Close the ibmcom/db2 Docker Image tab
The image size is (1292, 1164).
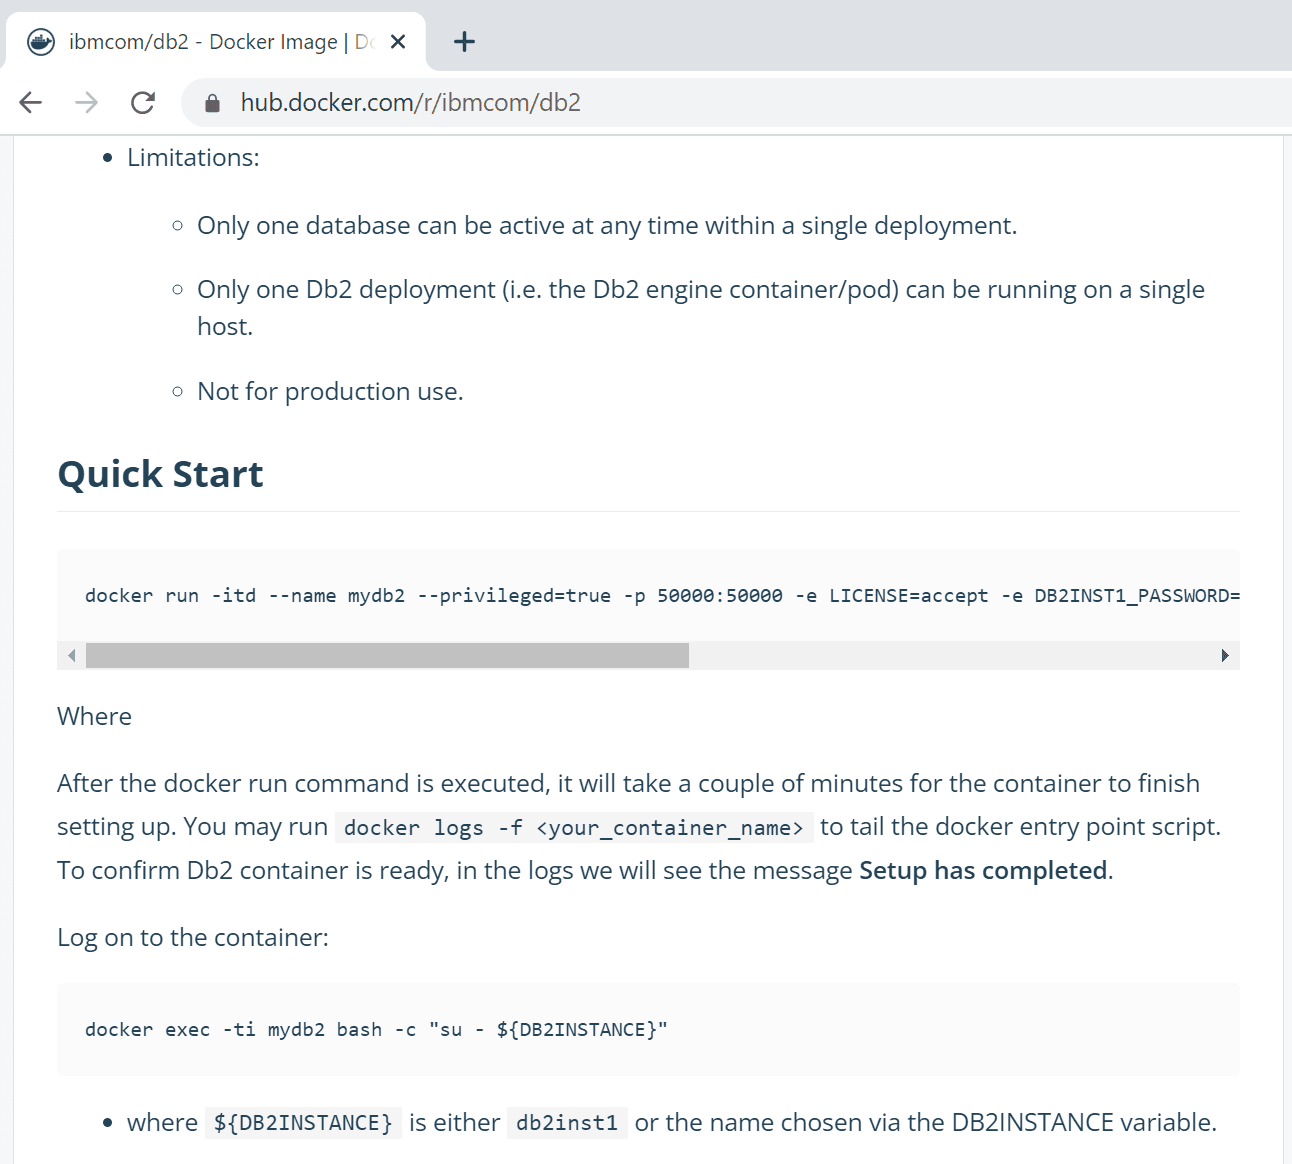click(x=398, y=42)
